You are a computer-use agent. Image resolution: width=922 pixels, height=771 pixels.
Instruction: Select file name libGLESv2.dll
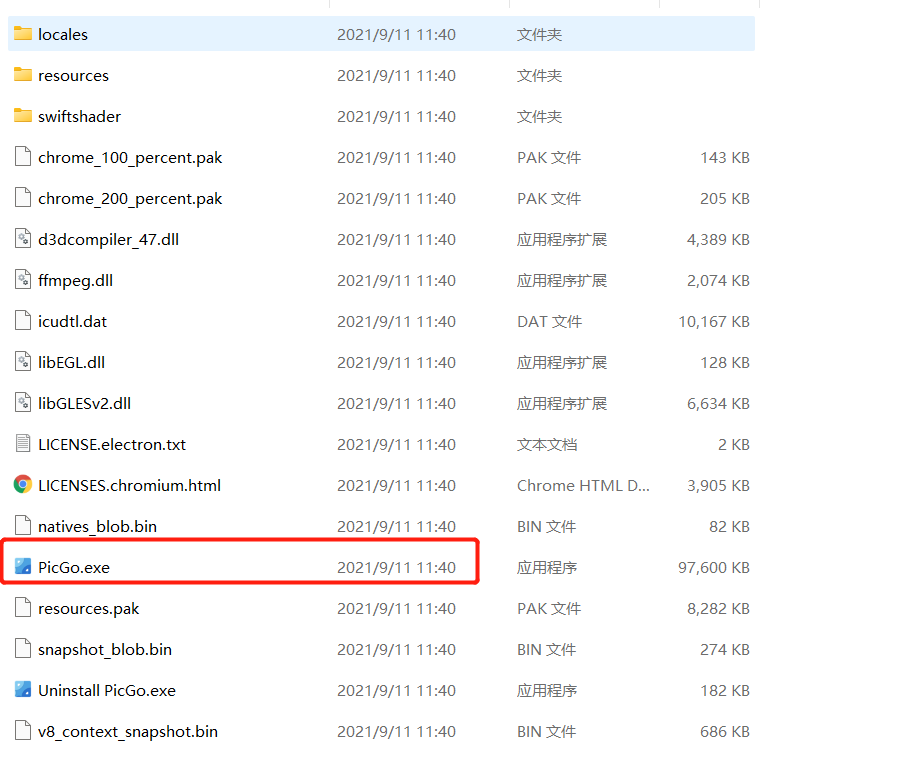[85, 404]
